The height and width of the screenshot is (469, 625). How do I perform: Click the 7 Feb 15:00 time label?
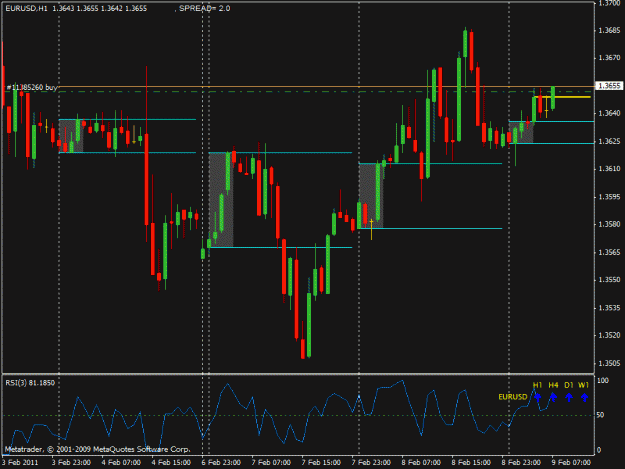click(x=321, y=463)
